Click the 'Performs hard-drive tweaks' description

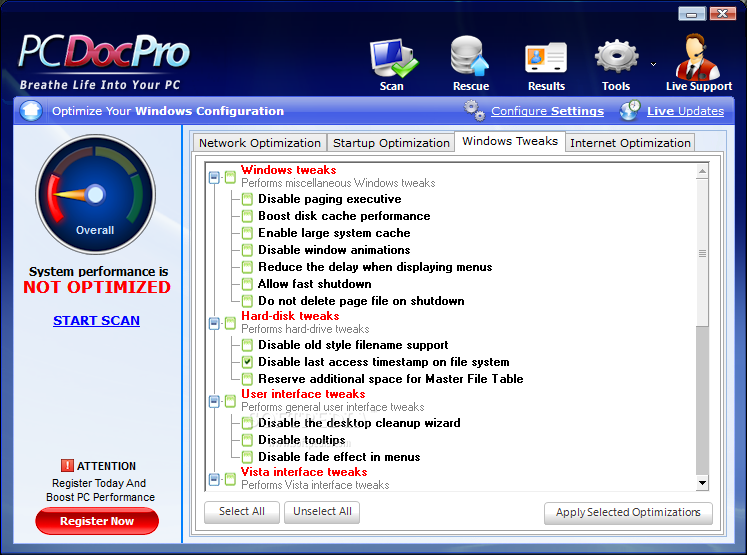(305, 329)
